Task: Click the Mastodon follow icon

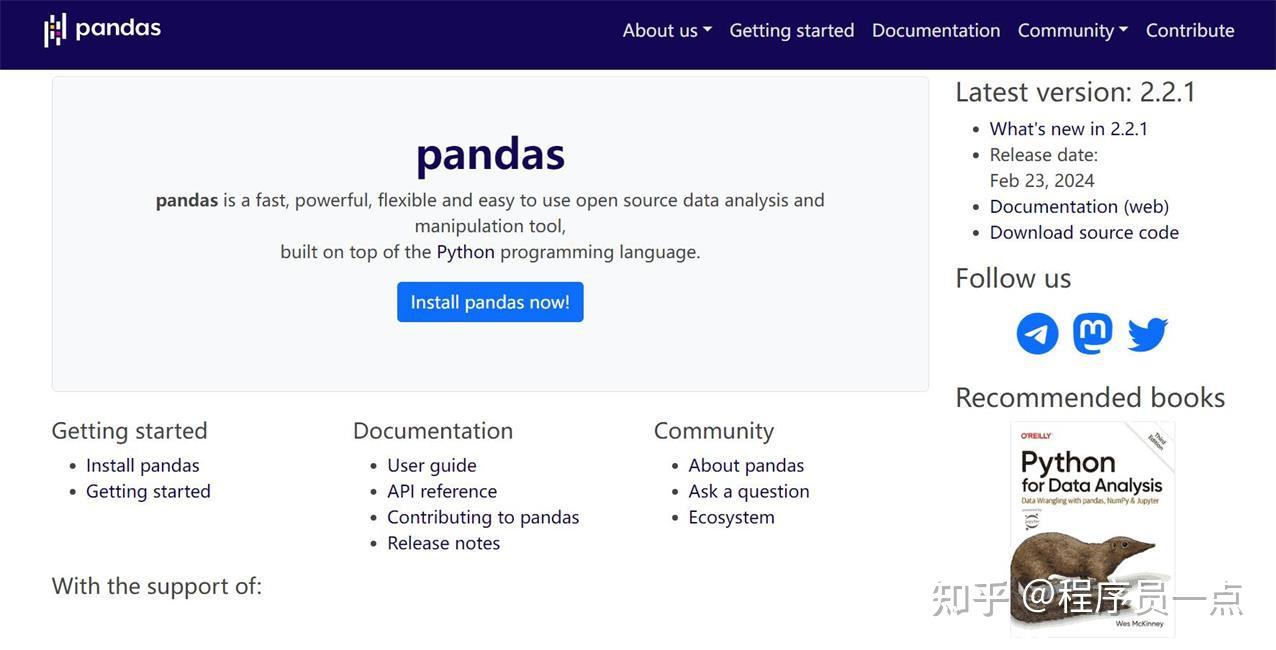Action: click(x=1092, y=333)
